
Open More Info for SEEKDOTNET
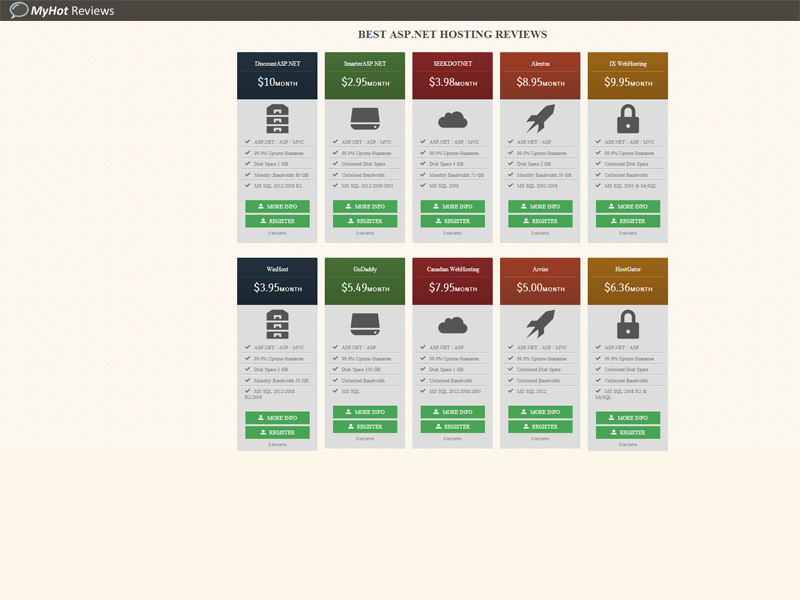point(453,207)
